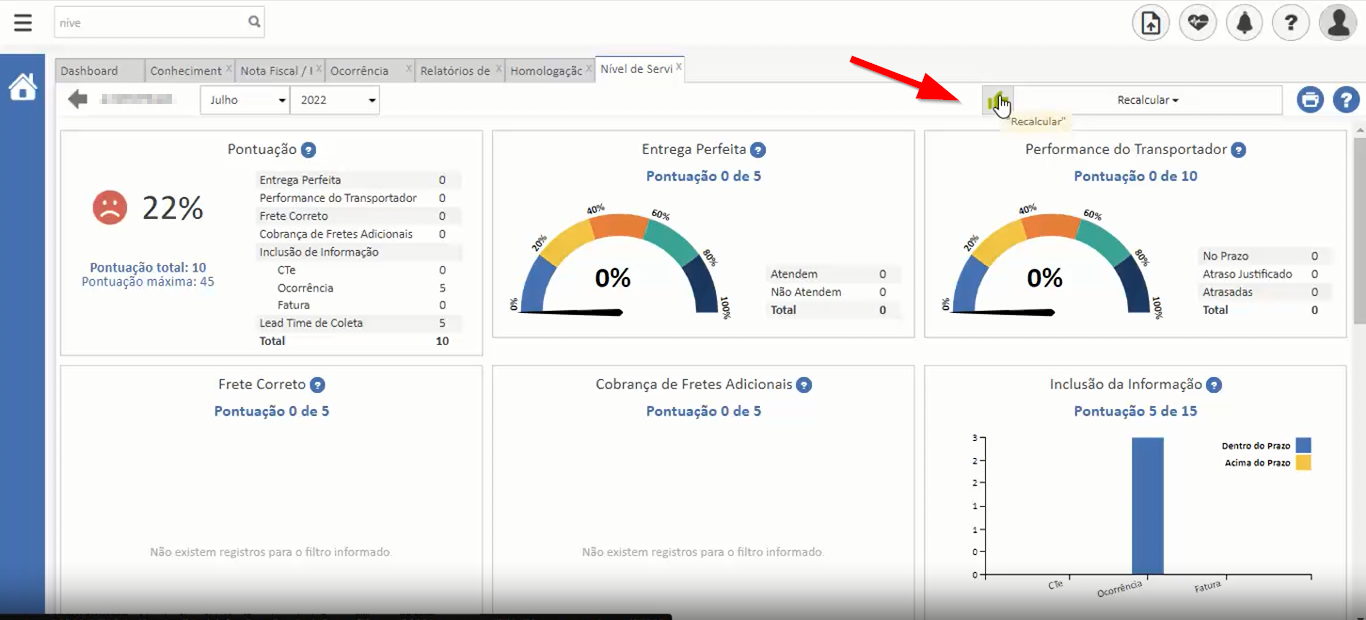Screen dimensions: 1366x620
Task: Click help icon beside Entrega Perfeita
Action: tap(758, 150)
